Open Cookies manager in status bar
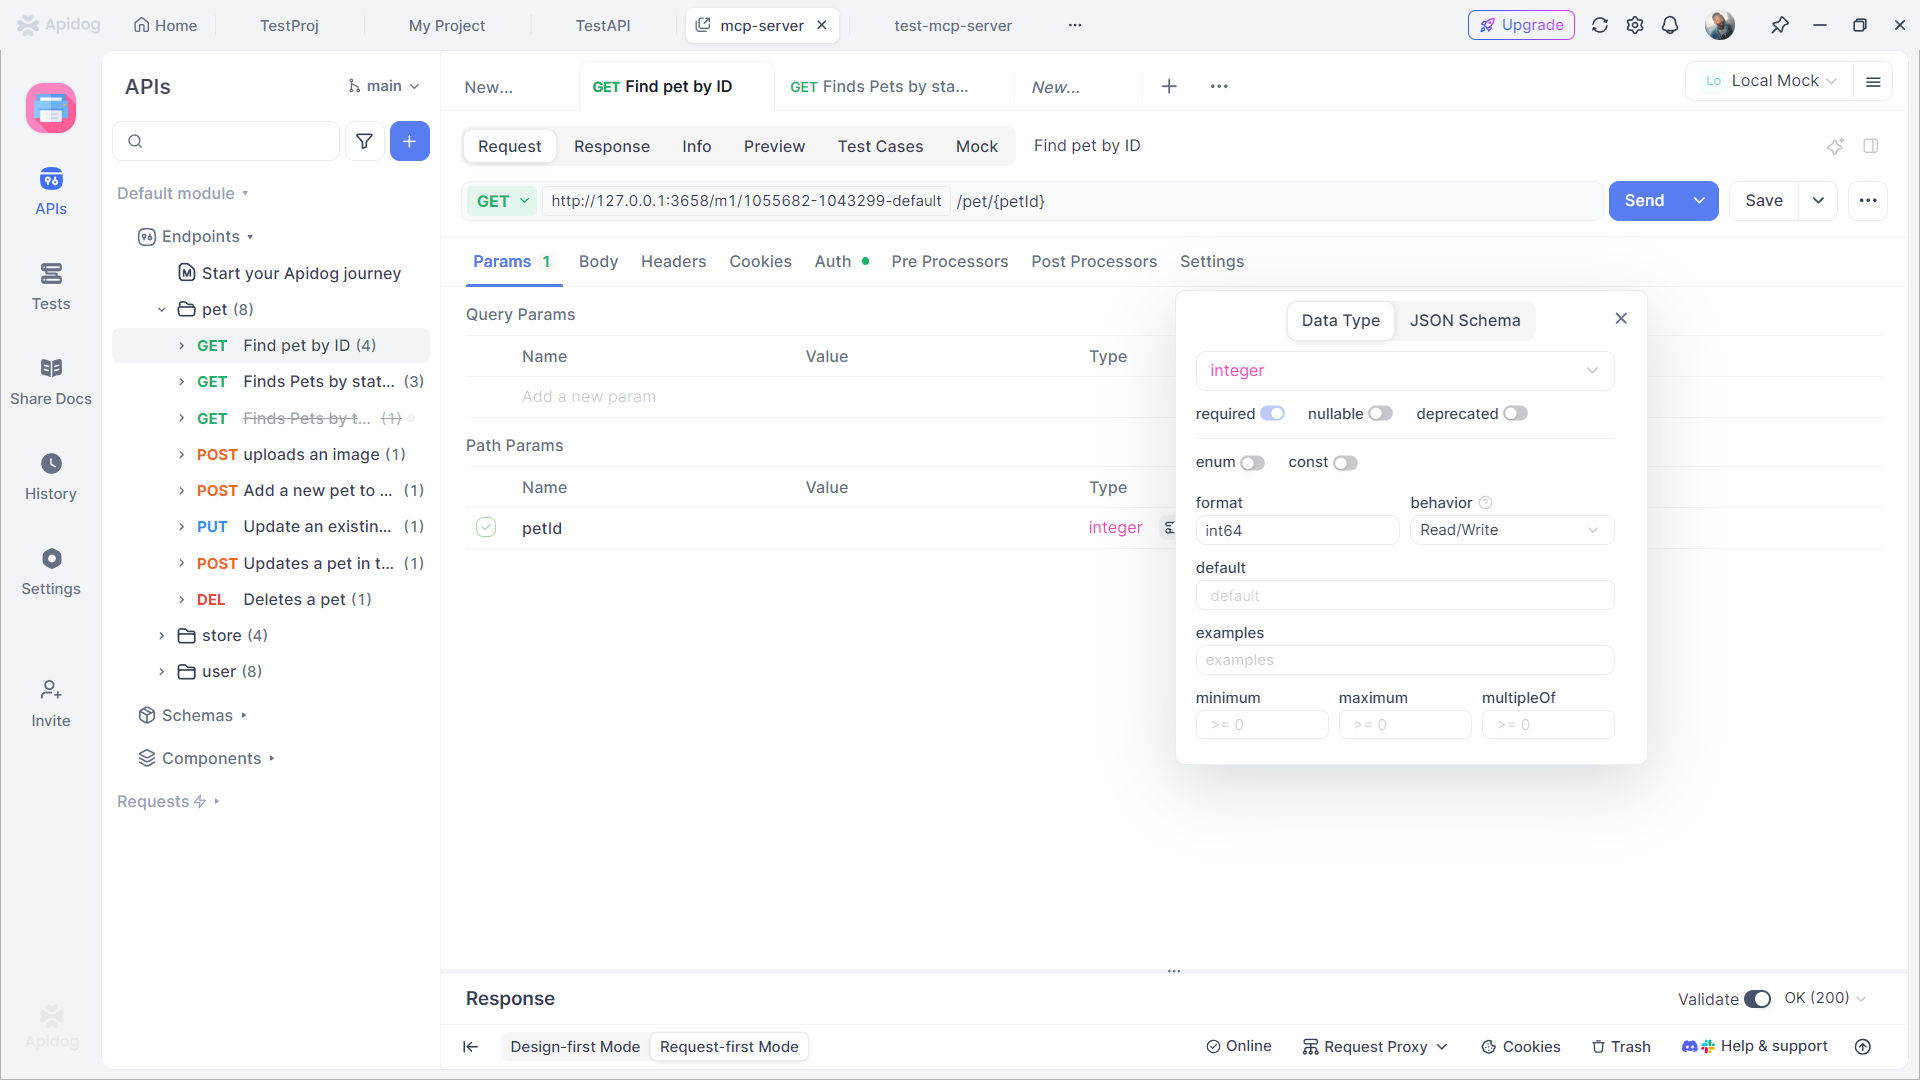This screenshot has width=1920, height=1080. click(x=1521, y=1047)
